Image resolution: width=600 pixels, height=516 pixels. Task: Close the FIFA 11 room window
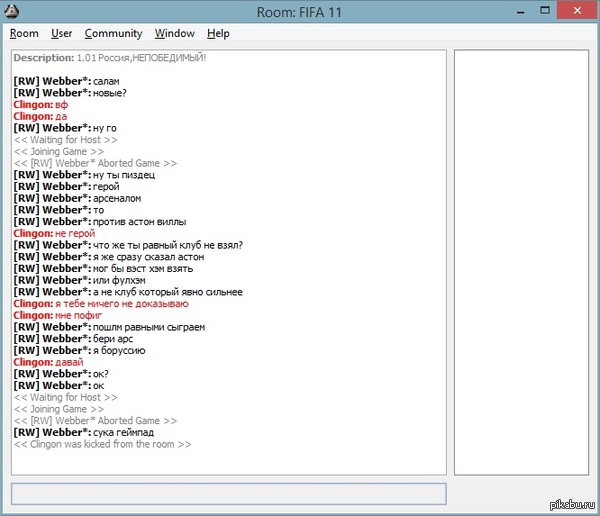(577, 11)
